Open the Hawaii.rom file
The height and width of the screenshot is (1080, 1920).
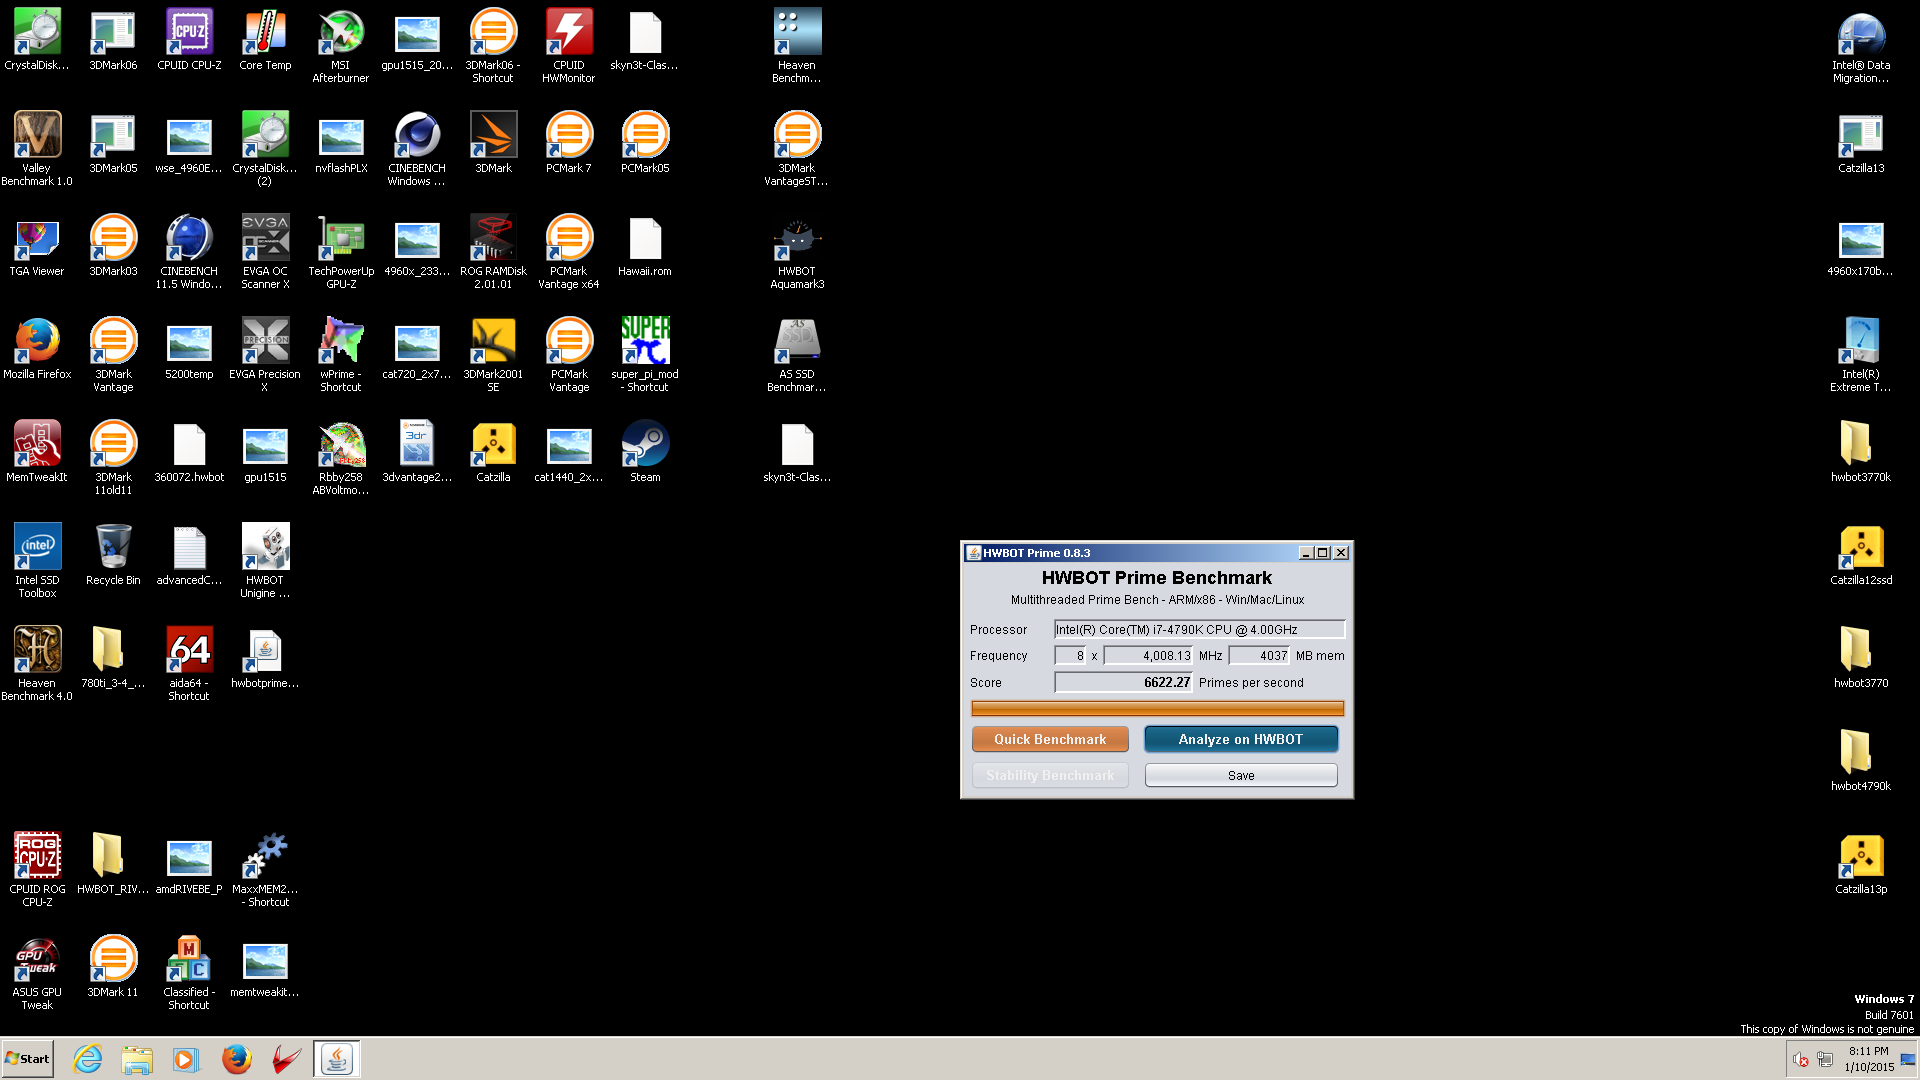click(x=645, y=246)
